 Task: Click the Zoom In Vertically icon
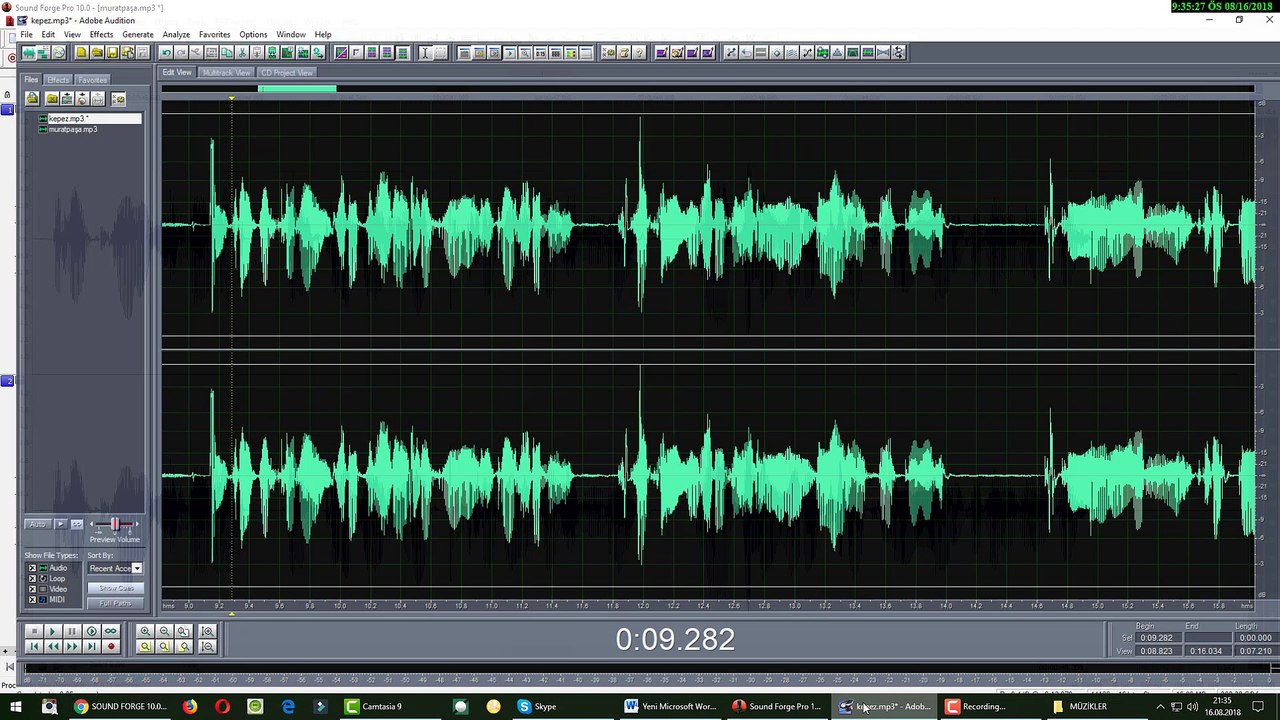[207, 631]
